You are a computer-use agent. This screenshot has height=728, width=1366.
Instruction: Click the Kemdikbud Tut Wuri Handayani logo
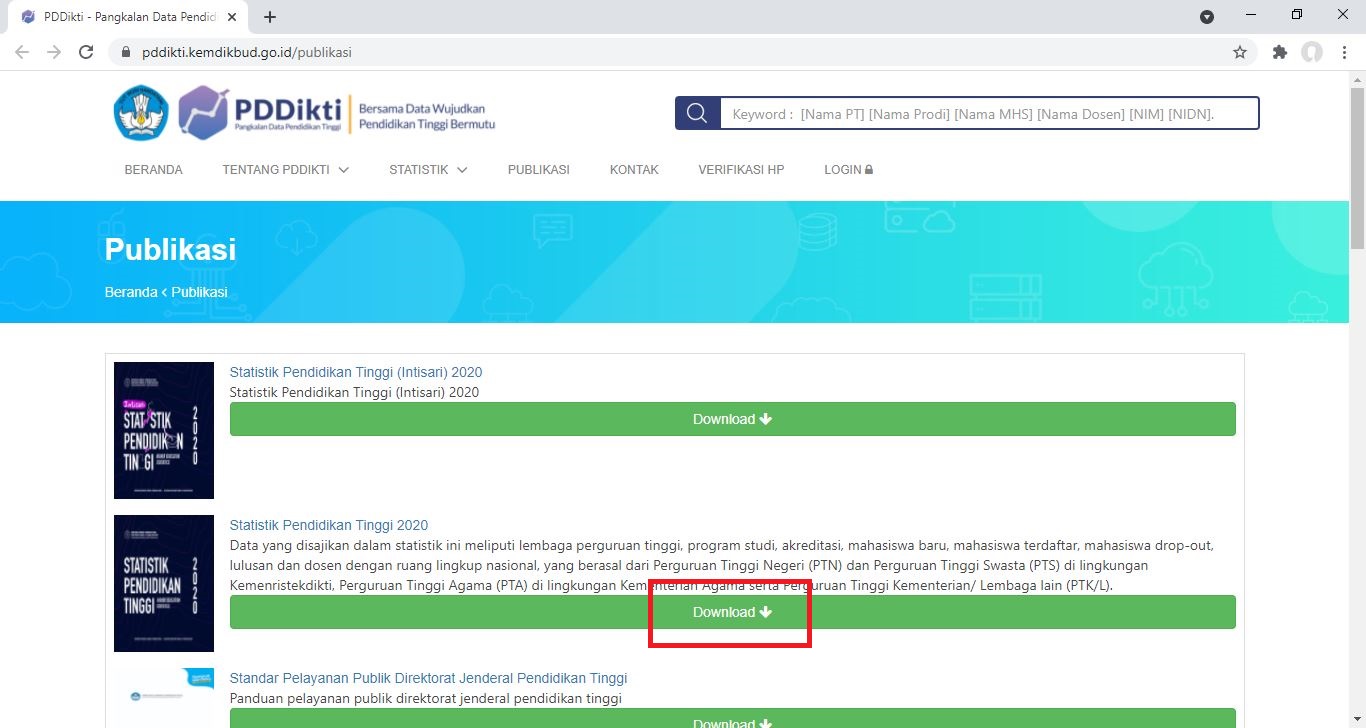click(x=141, y=112)
